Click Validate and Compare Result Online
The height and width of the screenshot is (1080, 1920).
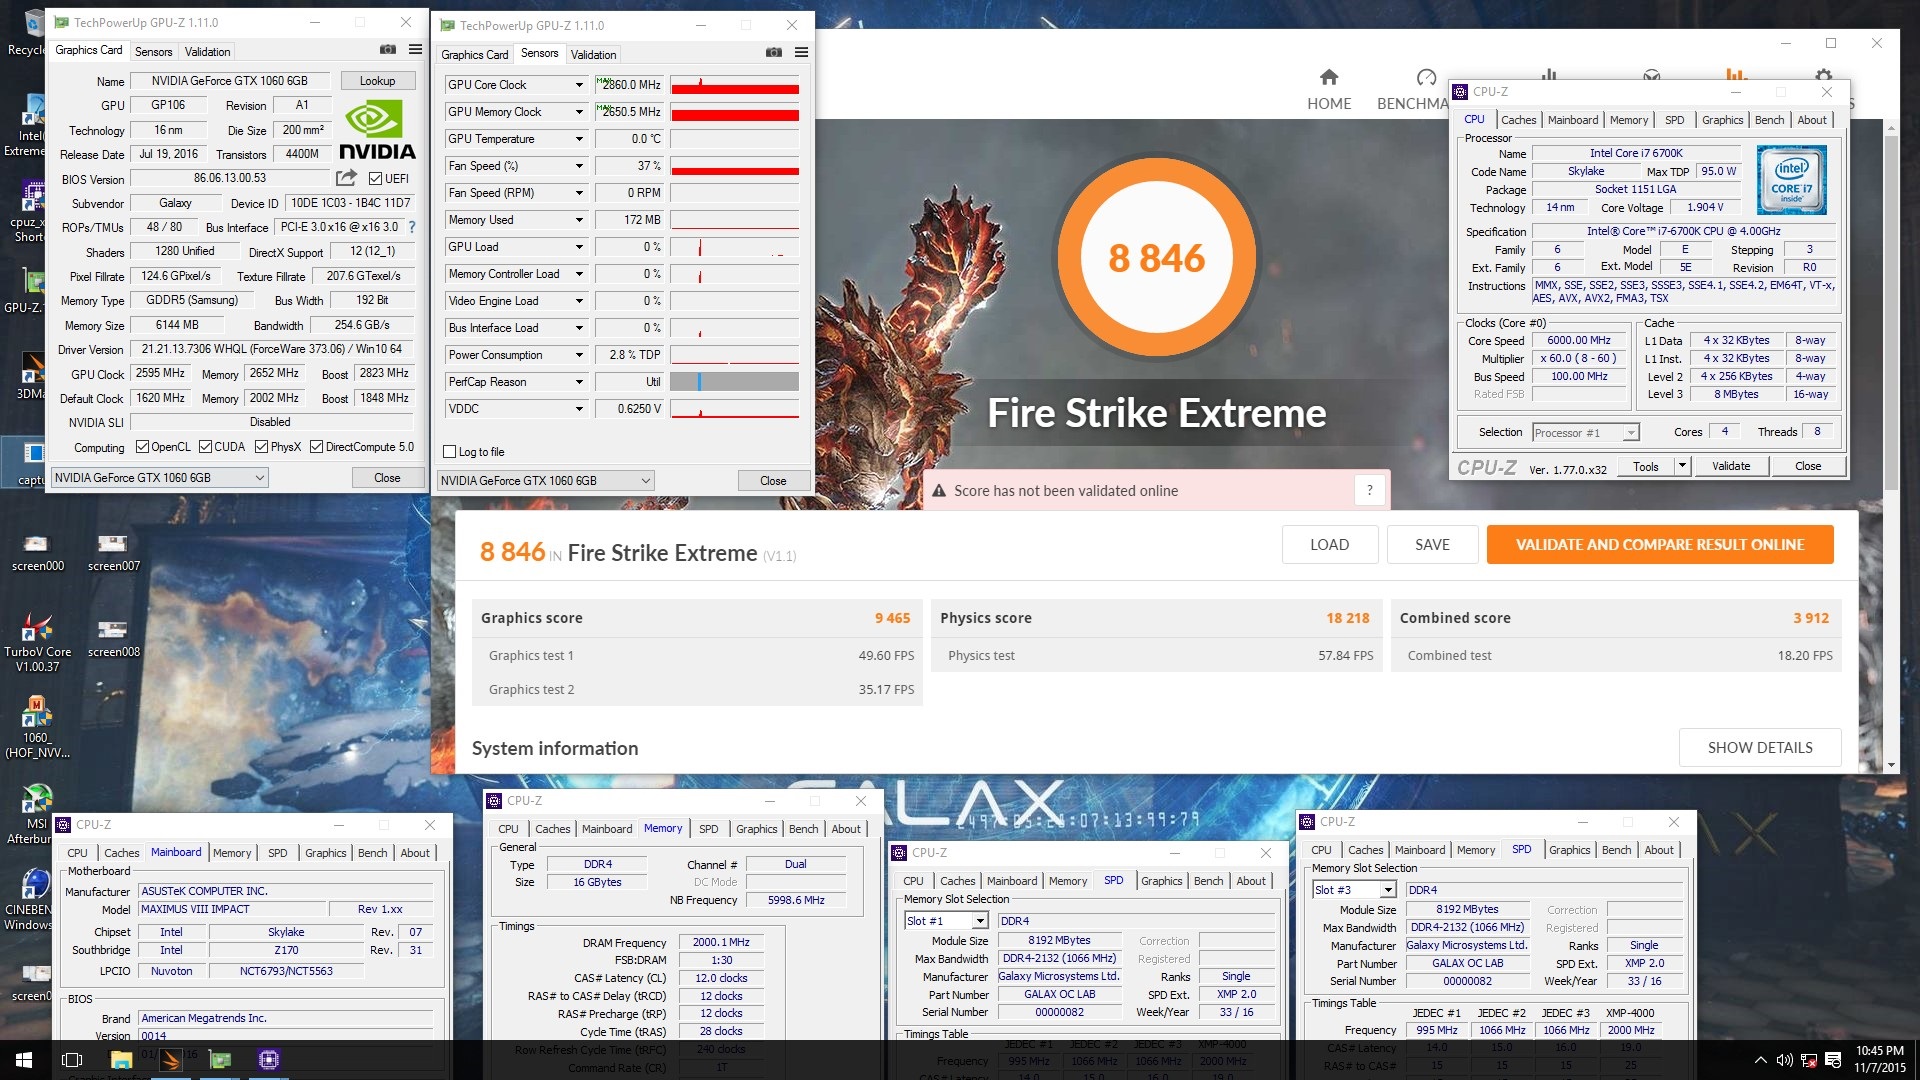point(1660,545)
